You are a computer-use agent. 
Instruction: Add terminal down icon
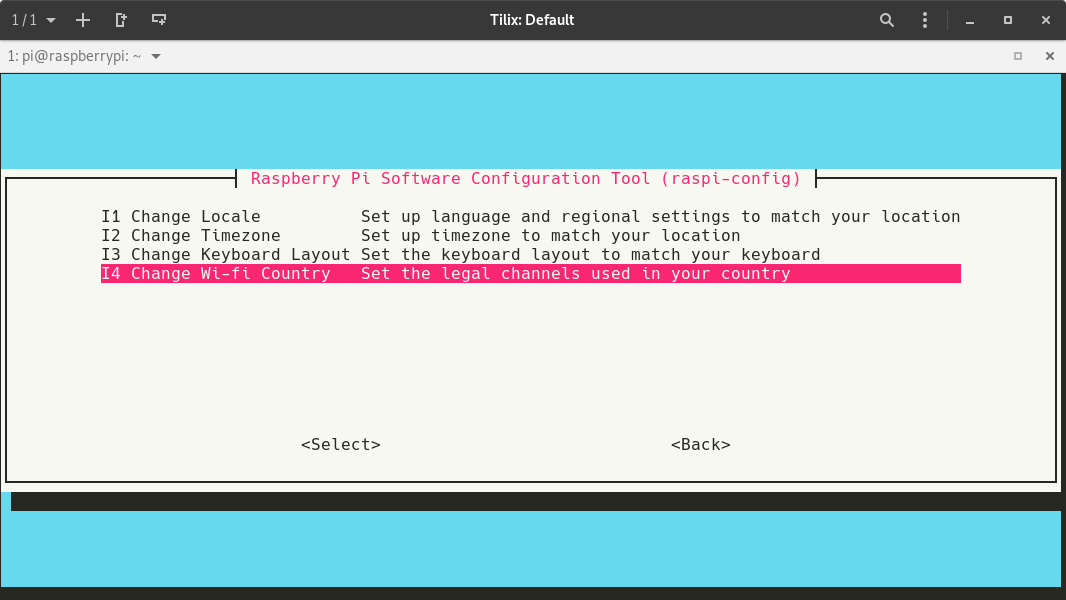[159, 20]
